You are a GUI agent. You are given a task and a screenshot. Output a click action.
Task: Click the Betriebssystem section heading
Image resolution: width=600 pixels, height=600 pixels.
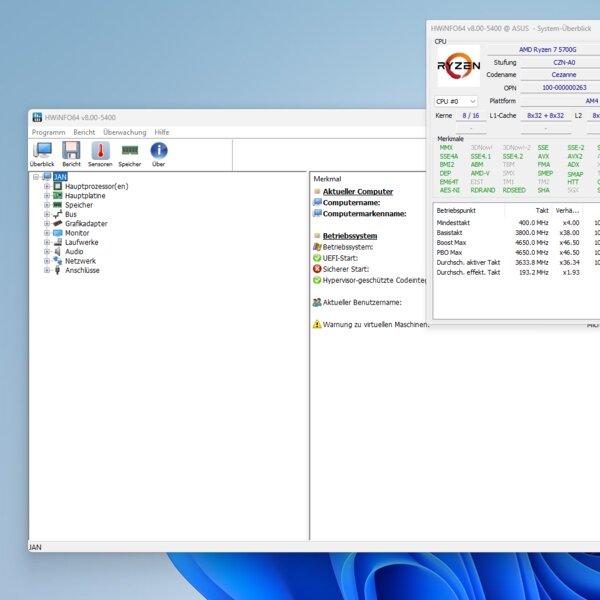(x=350, y=236)
